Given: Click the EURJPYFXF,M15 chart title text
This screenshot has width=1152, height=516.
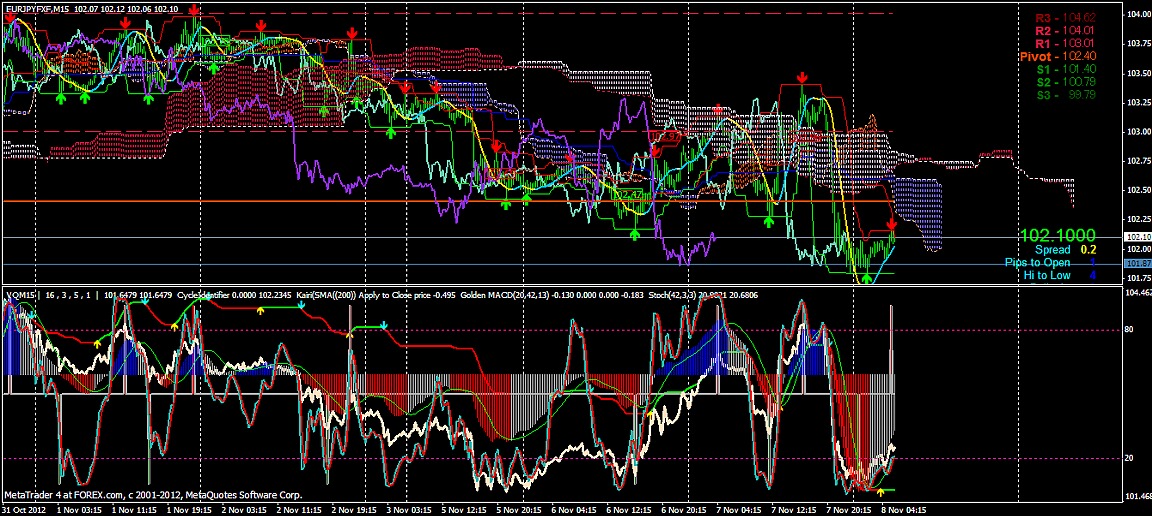Looking at the screenshot, I should tap(37, 10).
